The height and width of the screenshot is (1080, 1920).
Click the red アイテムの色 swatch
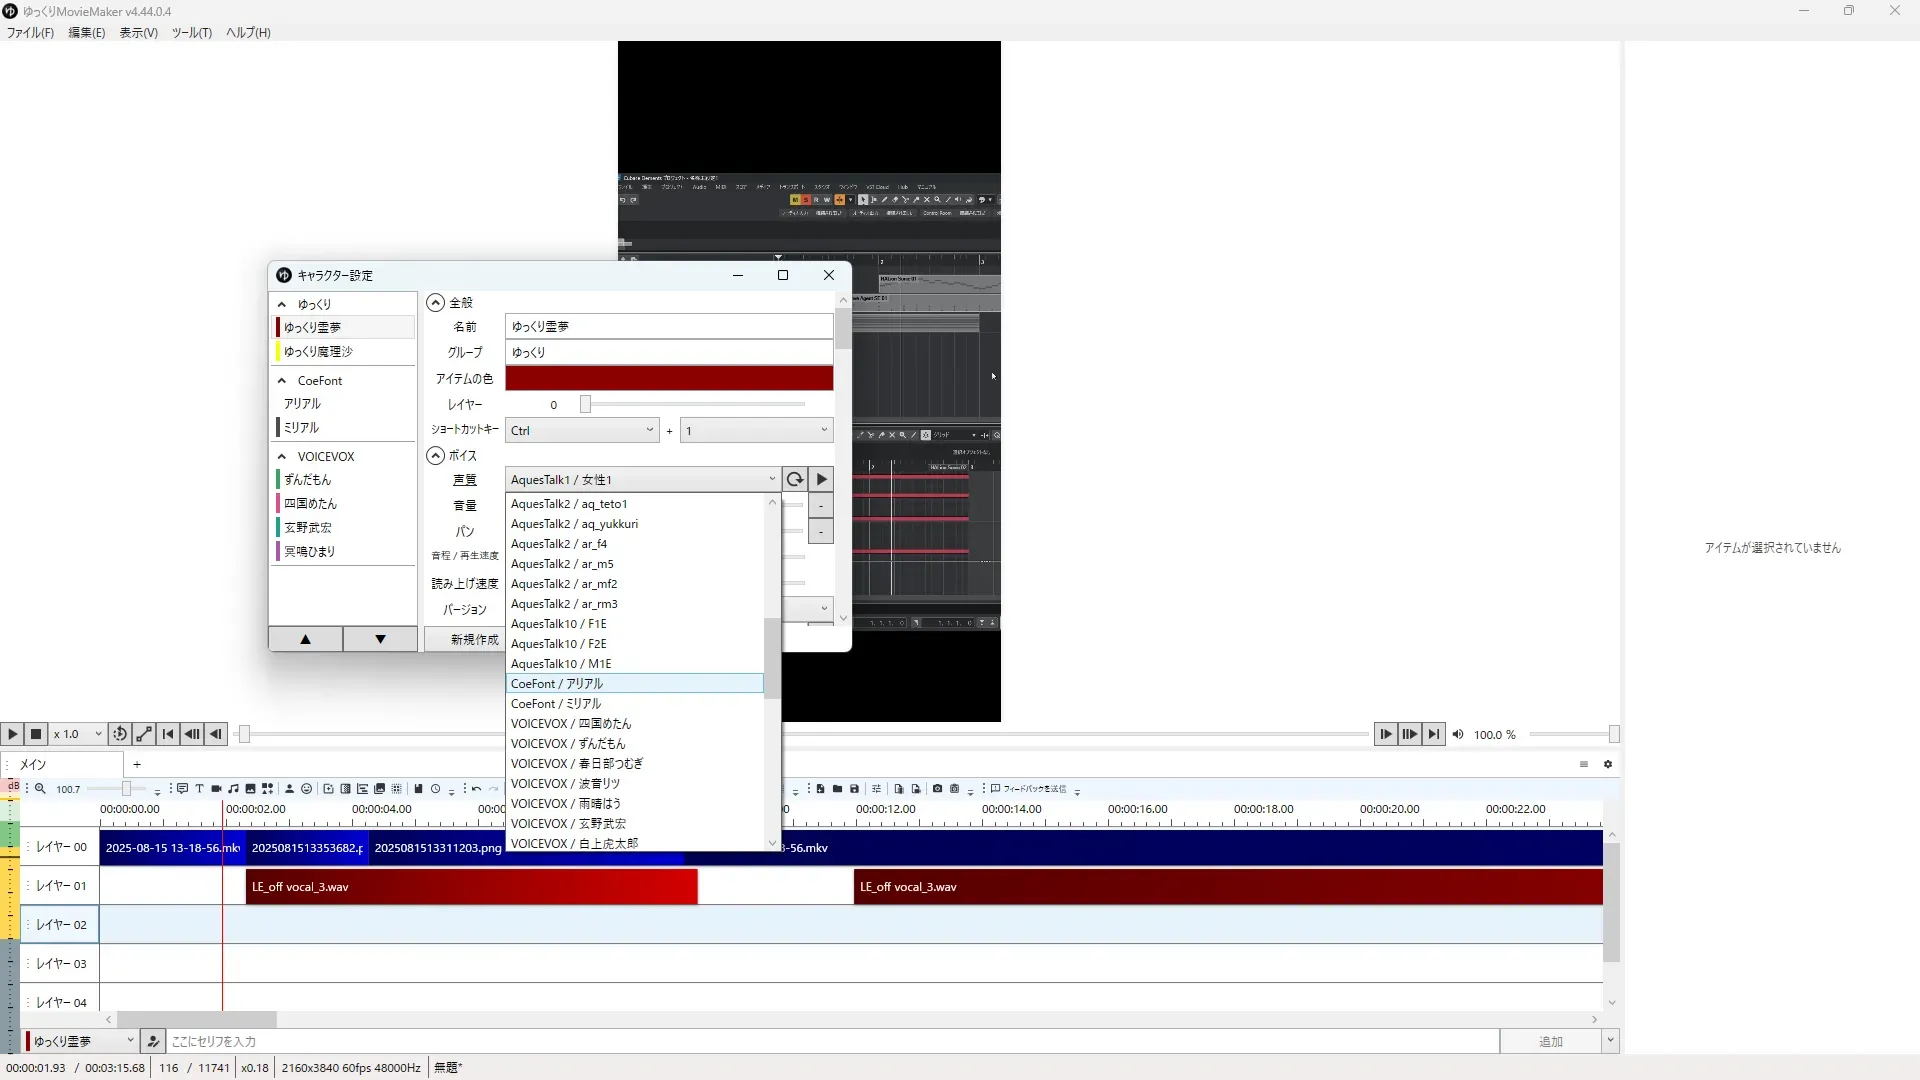pos(668,378)
